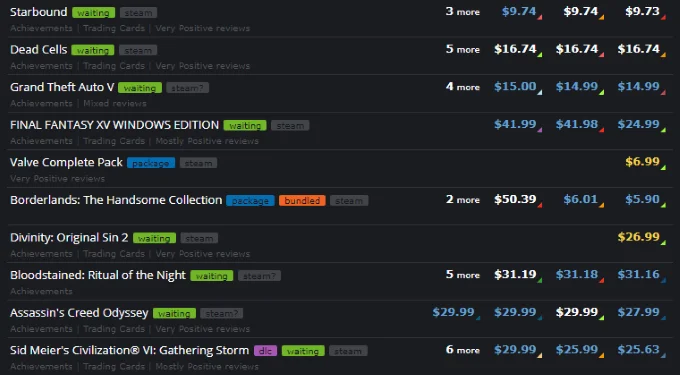
Task: Open the $24.99 FINAL FANTASY XV price
Action: pyautogui.click(x=639, y=124)
